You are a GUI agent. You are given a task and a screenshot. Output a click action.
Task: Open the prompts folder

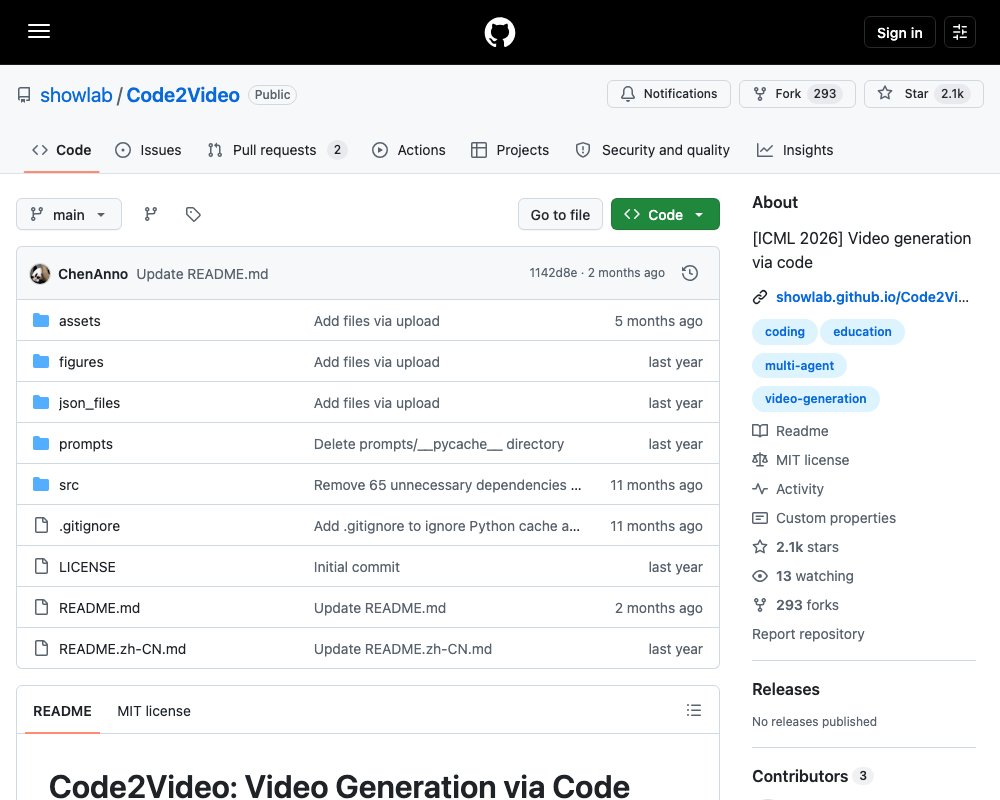point(85,444)
